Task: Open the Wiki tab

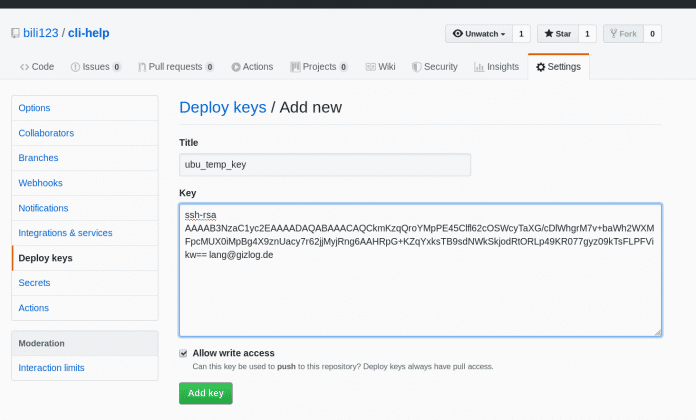Action: click(x=380, y=67)
